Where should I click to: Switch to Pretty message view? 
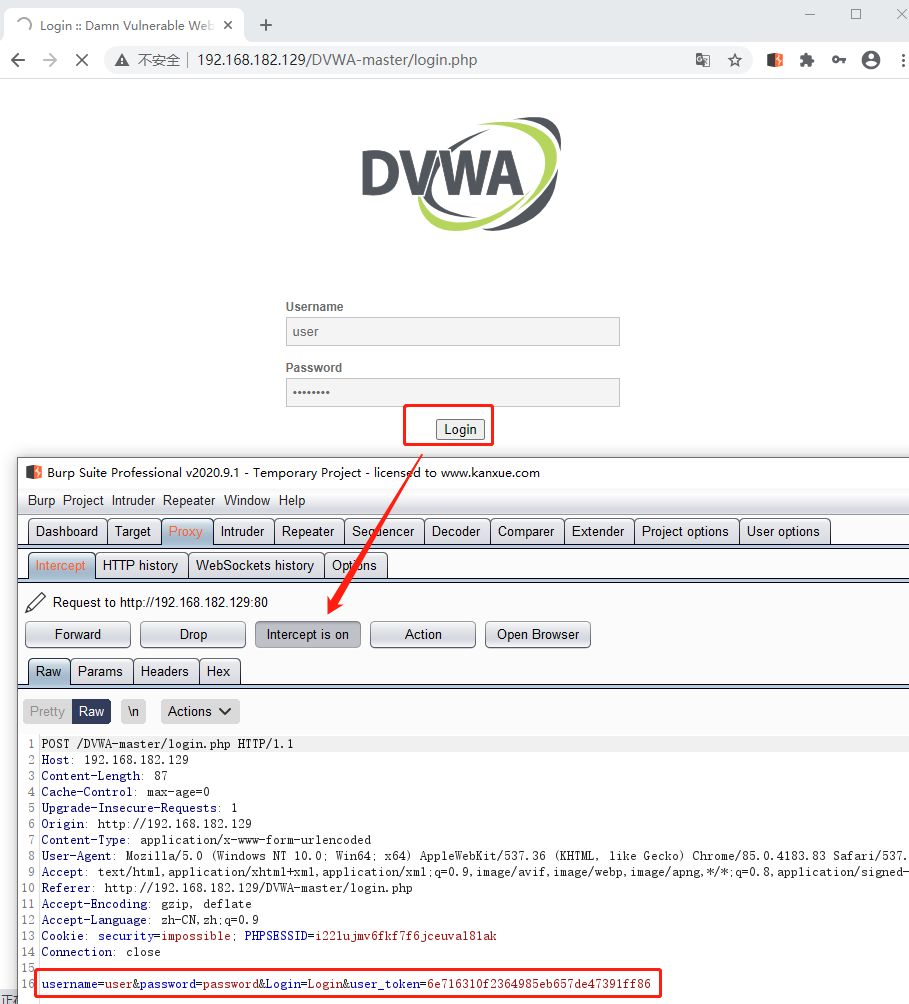pyautogui.click(x=47, y=711)
